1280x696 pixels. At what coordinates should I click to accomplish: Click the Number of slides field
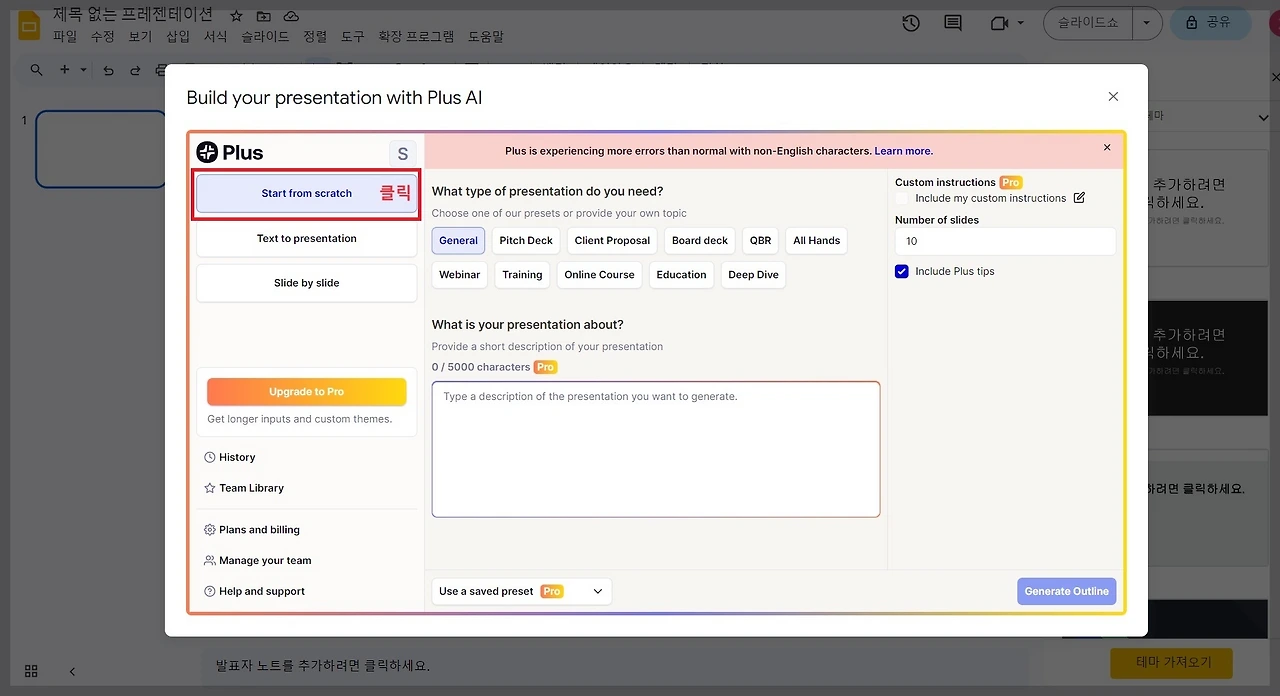[1005, 241]
